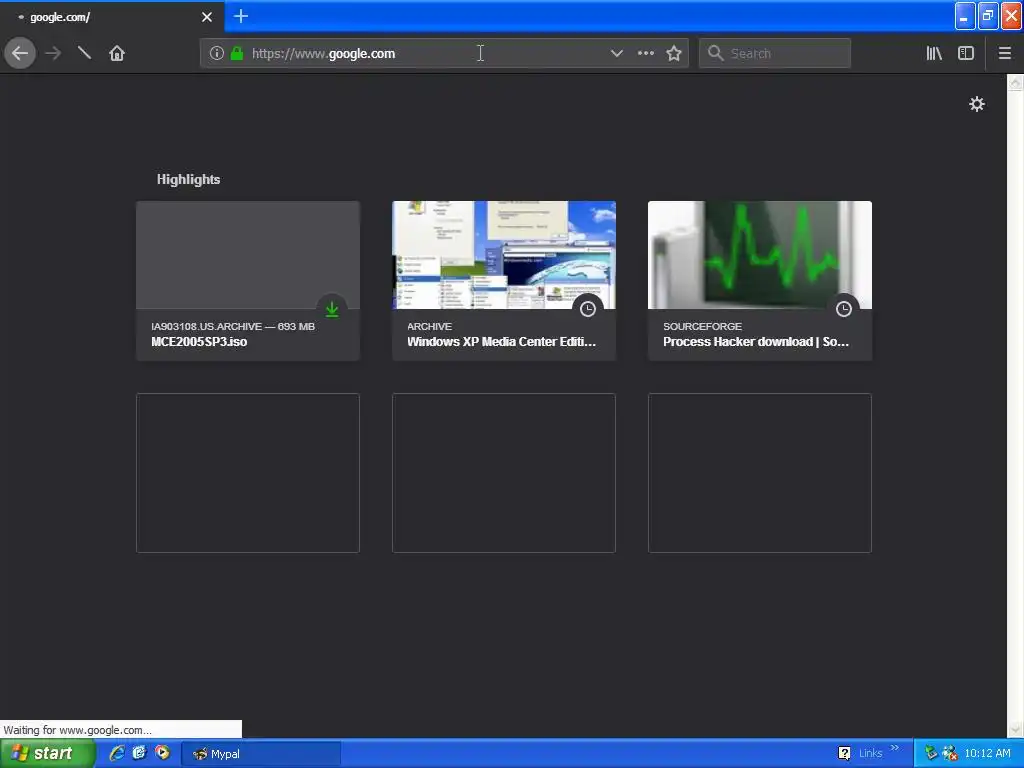Click the magnifier icon in search box
The width and height of the screenshot is (1024, 768).
715,53
